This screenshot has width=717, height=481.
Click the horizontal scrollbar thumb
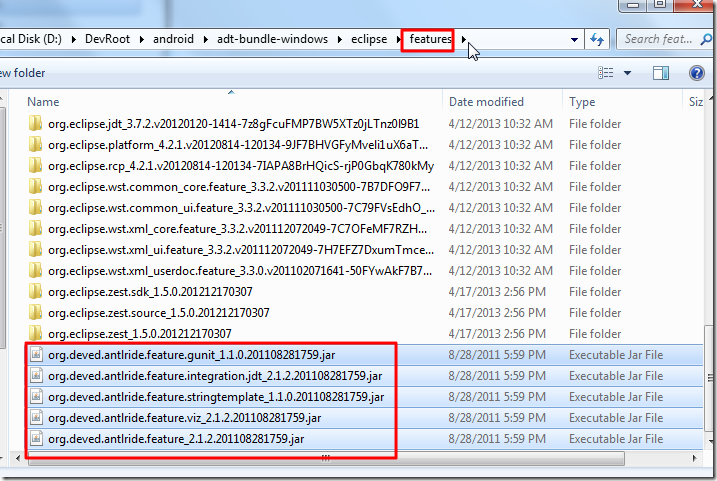(x=326, y=458)
